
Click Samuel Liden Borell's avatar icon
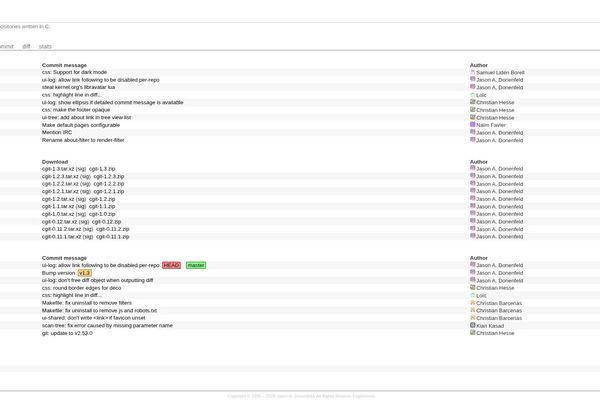[473, 72]
